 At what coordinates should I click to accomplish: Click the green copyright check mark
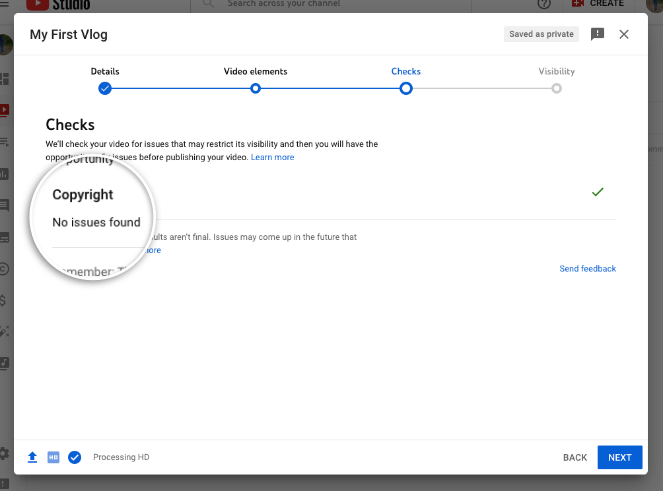pos(598,191)
